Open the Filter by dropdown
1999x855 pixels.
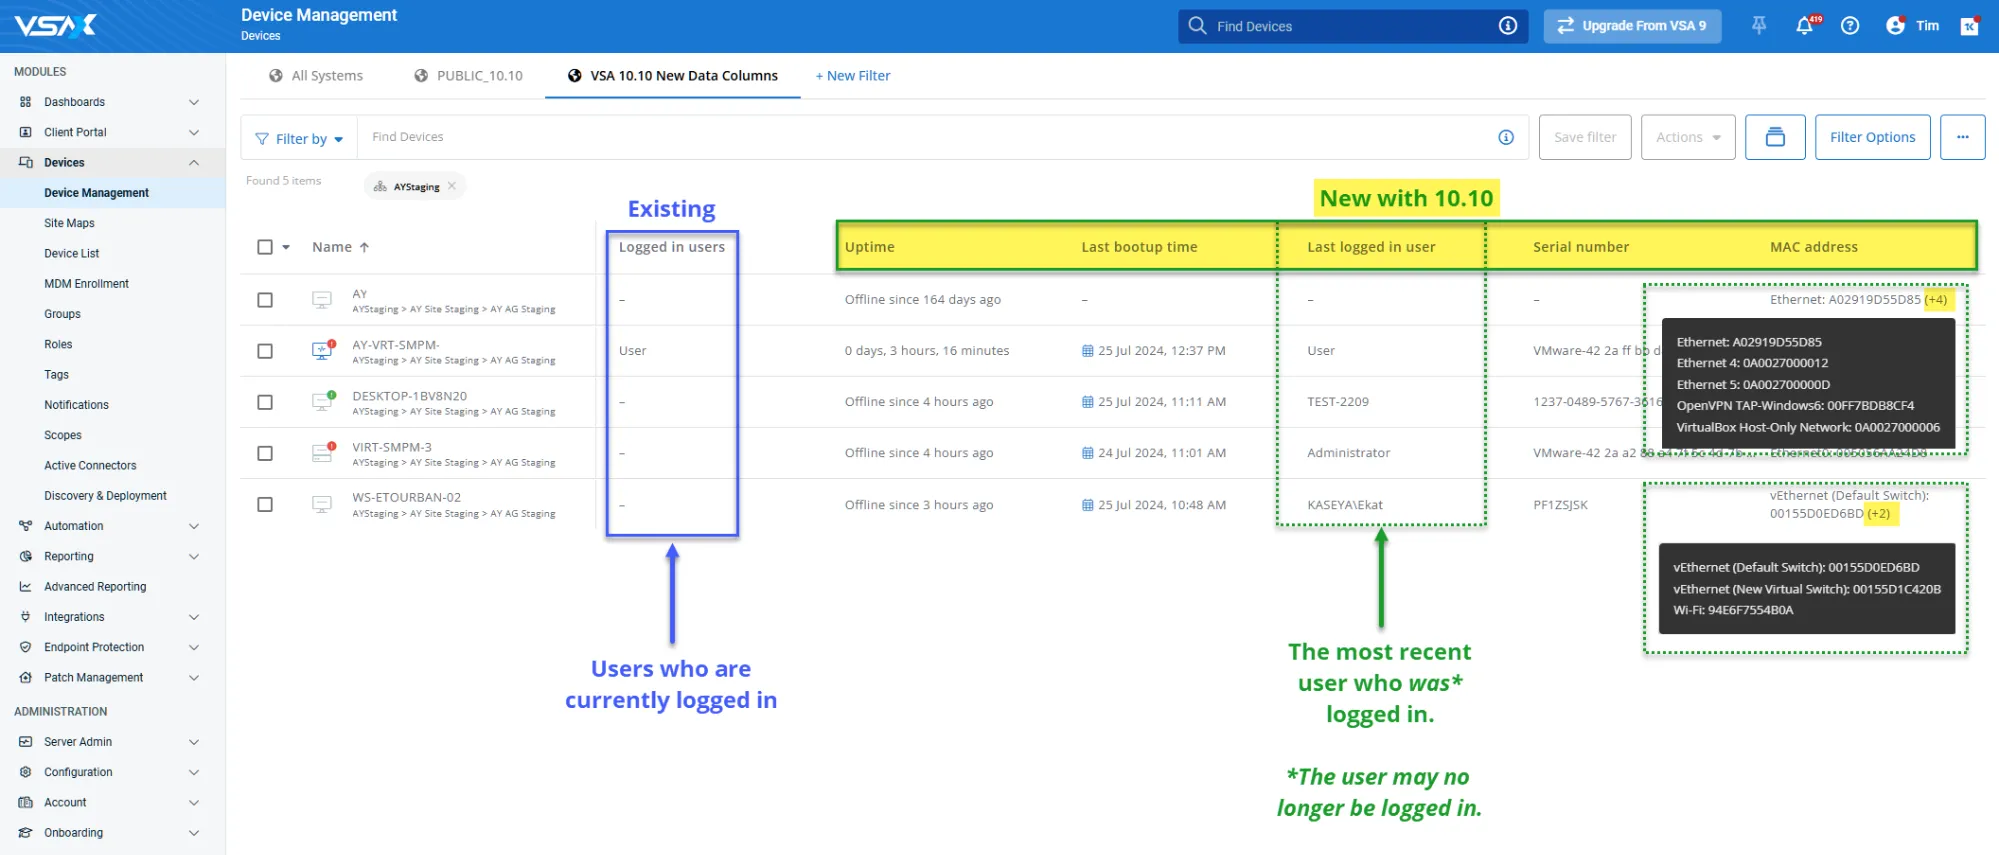coord(299,138)
